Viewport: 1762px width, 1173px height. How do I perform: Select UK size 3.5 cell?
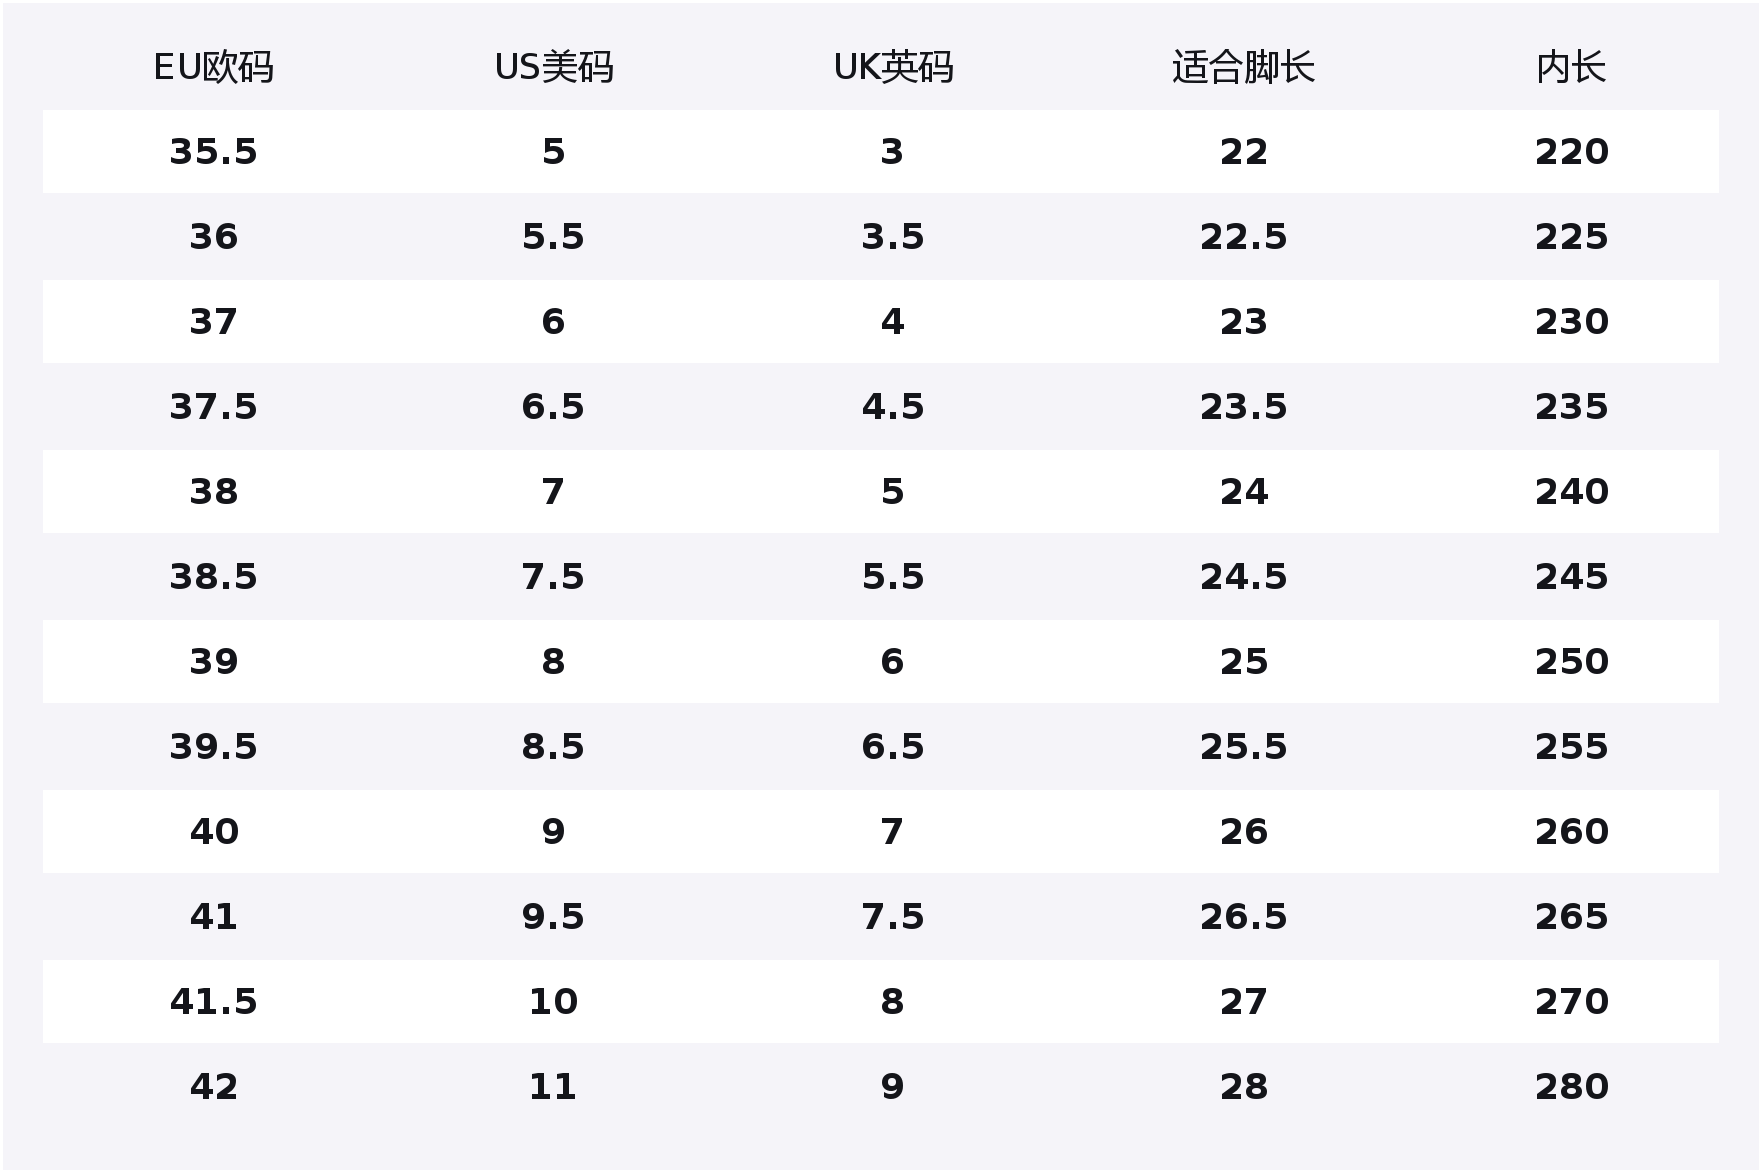pos(893,237)
